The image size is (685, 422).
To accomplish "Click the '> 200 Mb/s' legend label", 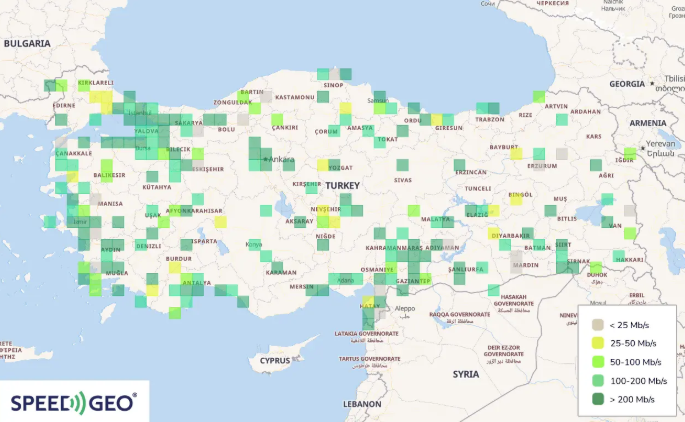I will point(634,399).
